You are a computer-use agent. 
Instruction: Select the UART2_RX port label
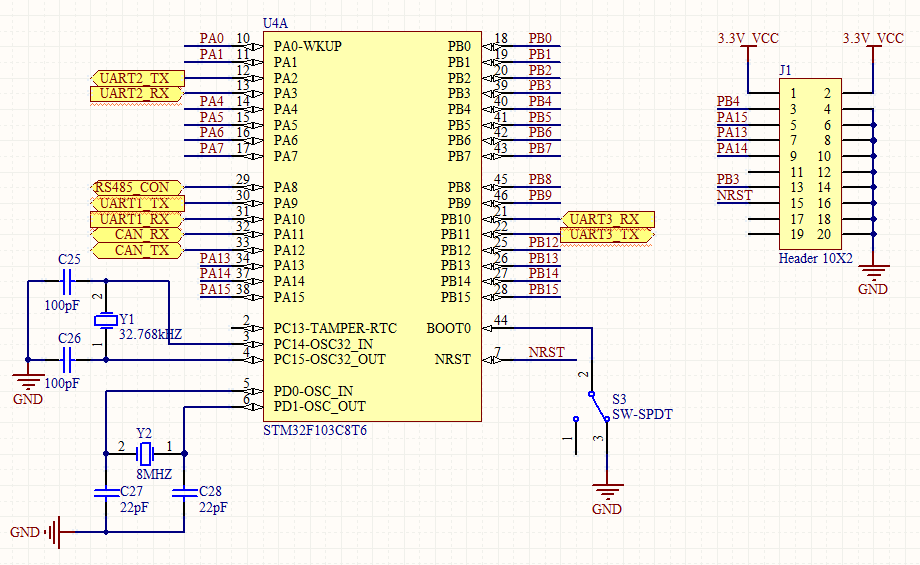pyautogui.click(x=137, y=94)
